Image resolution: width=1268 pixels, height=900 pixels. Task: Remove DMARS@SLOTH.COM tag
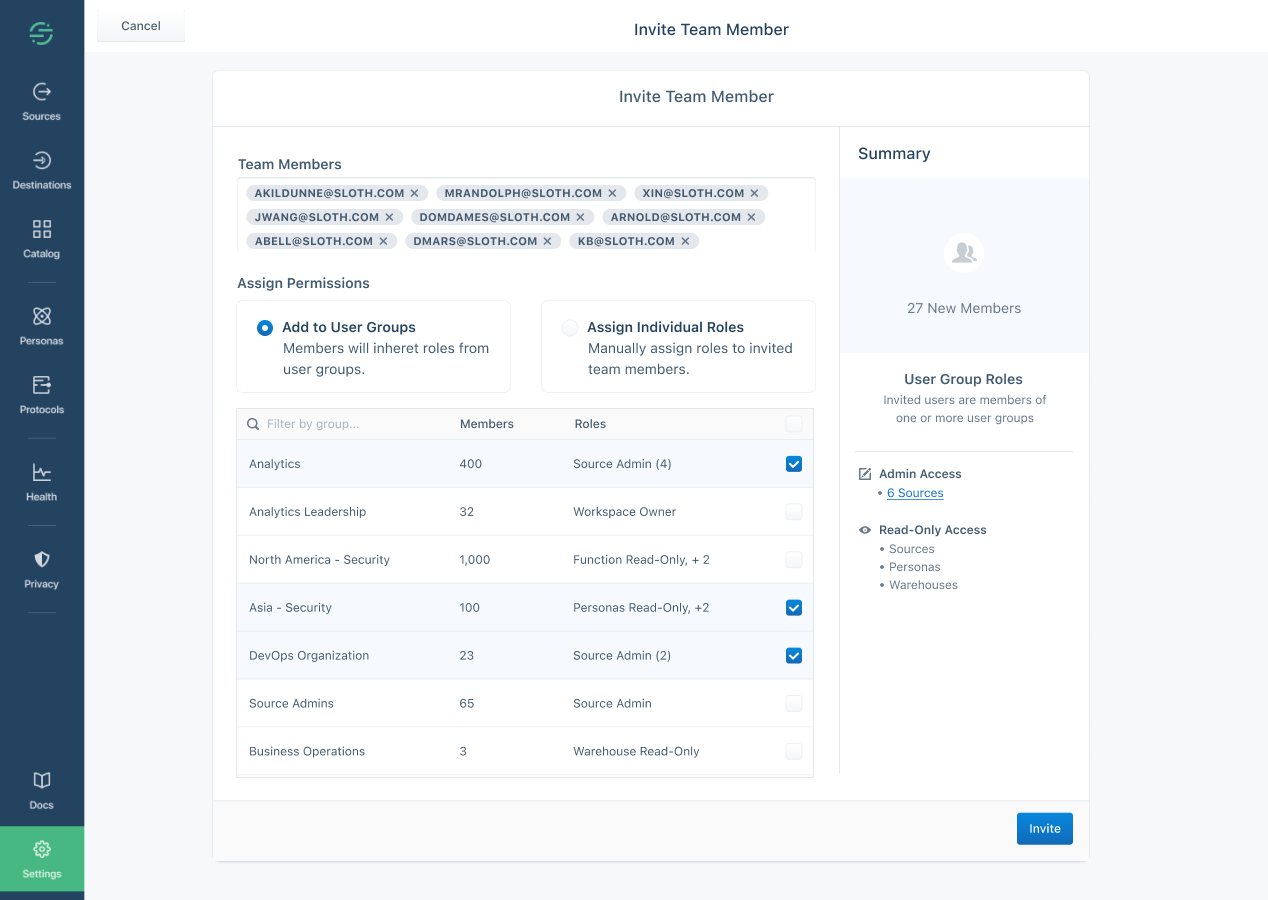tap(547, 241)
